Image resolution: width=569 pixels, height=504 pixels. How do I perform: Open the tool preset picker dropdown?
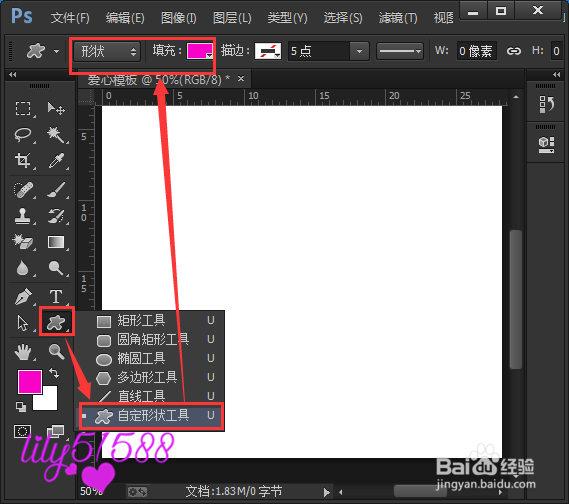click(56, 51)
